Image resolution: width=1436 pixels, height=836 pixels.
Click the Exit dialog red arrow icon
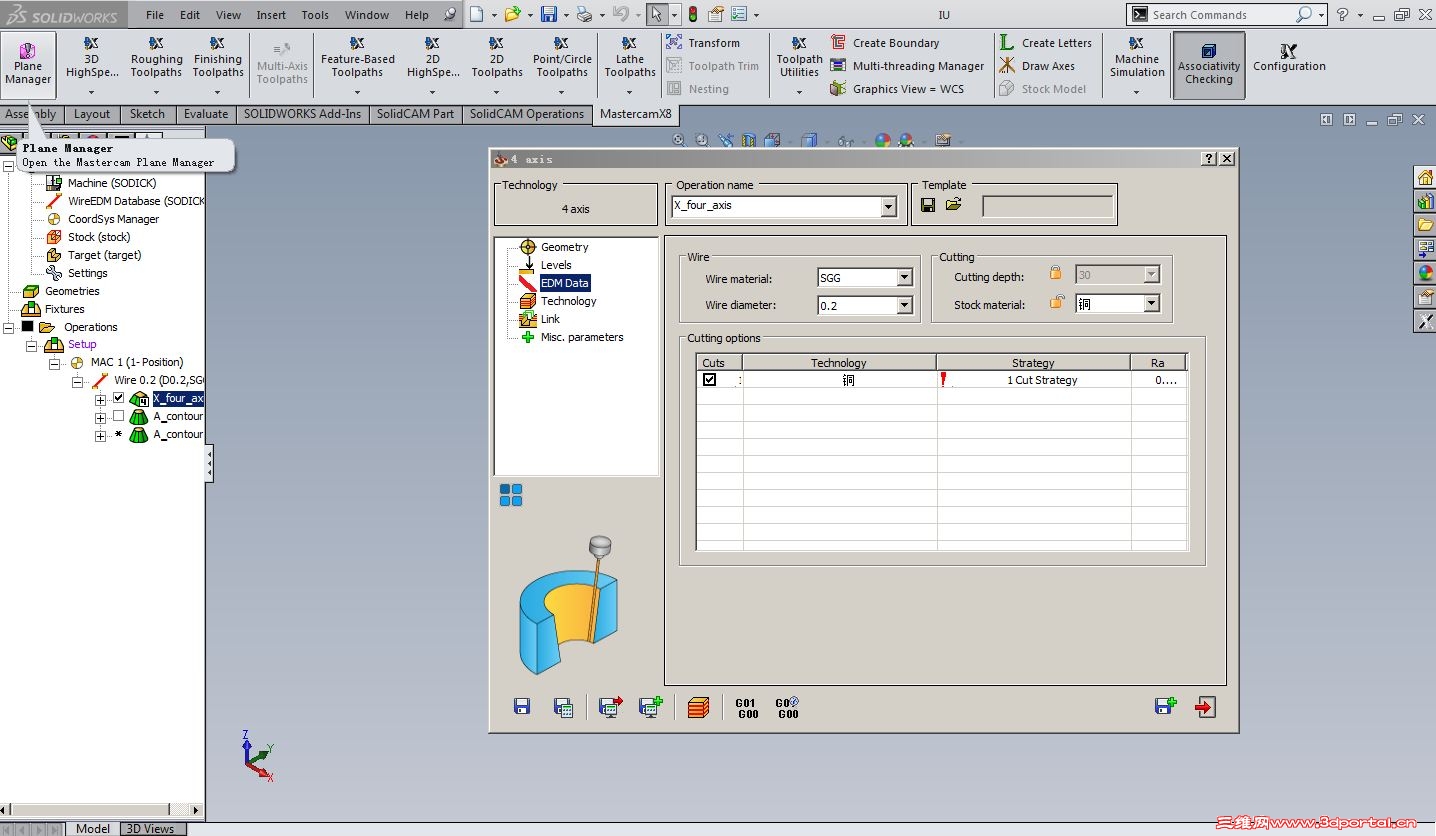(x=1205, y=707)
